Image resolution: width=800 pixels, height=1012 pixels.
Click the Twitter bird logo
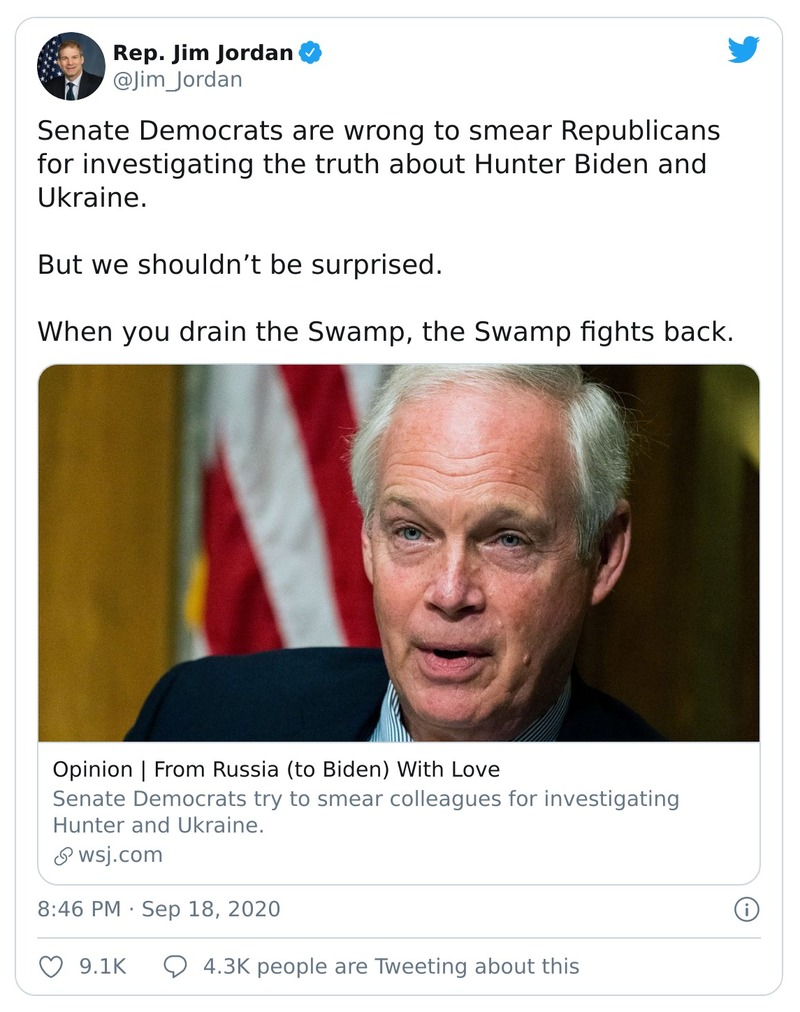coord(743,50)
